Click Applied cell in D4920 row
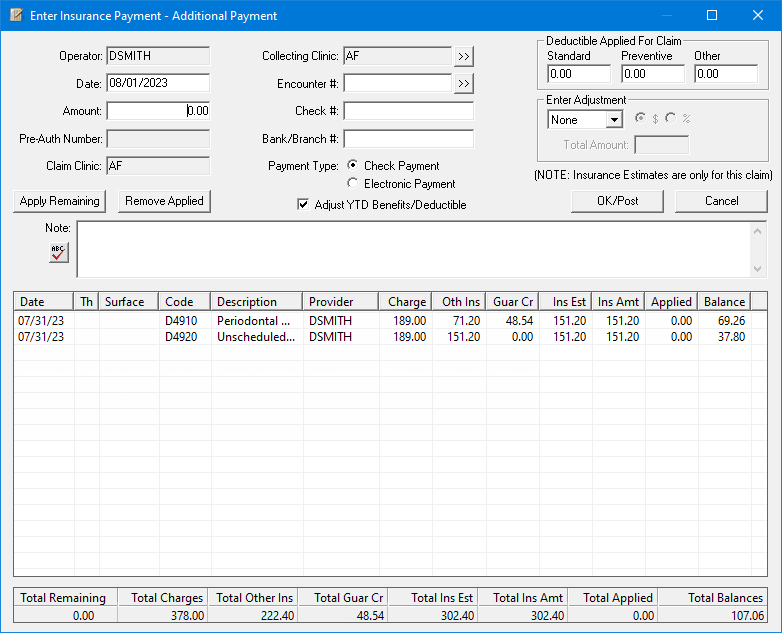Image resolution: width=782 pixels, height=633 pixels. point(671,337)
